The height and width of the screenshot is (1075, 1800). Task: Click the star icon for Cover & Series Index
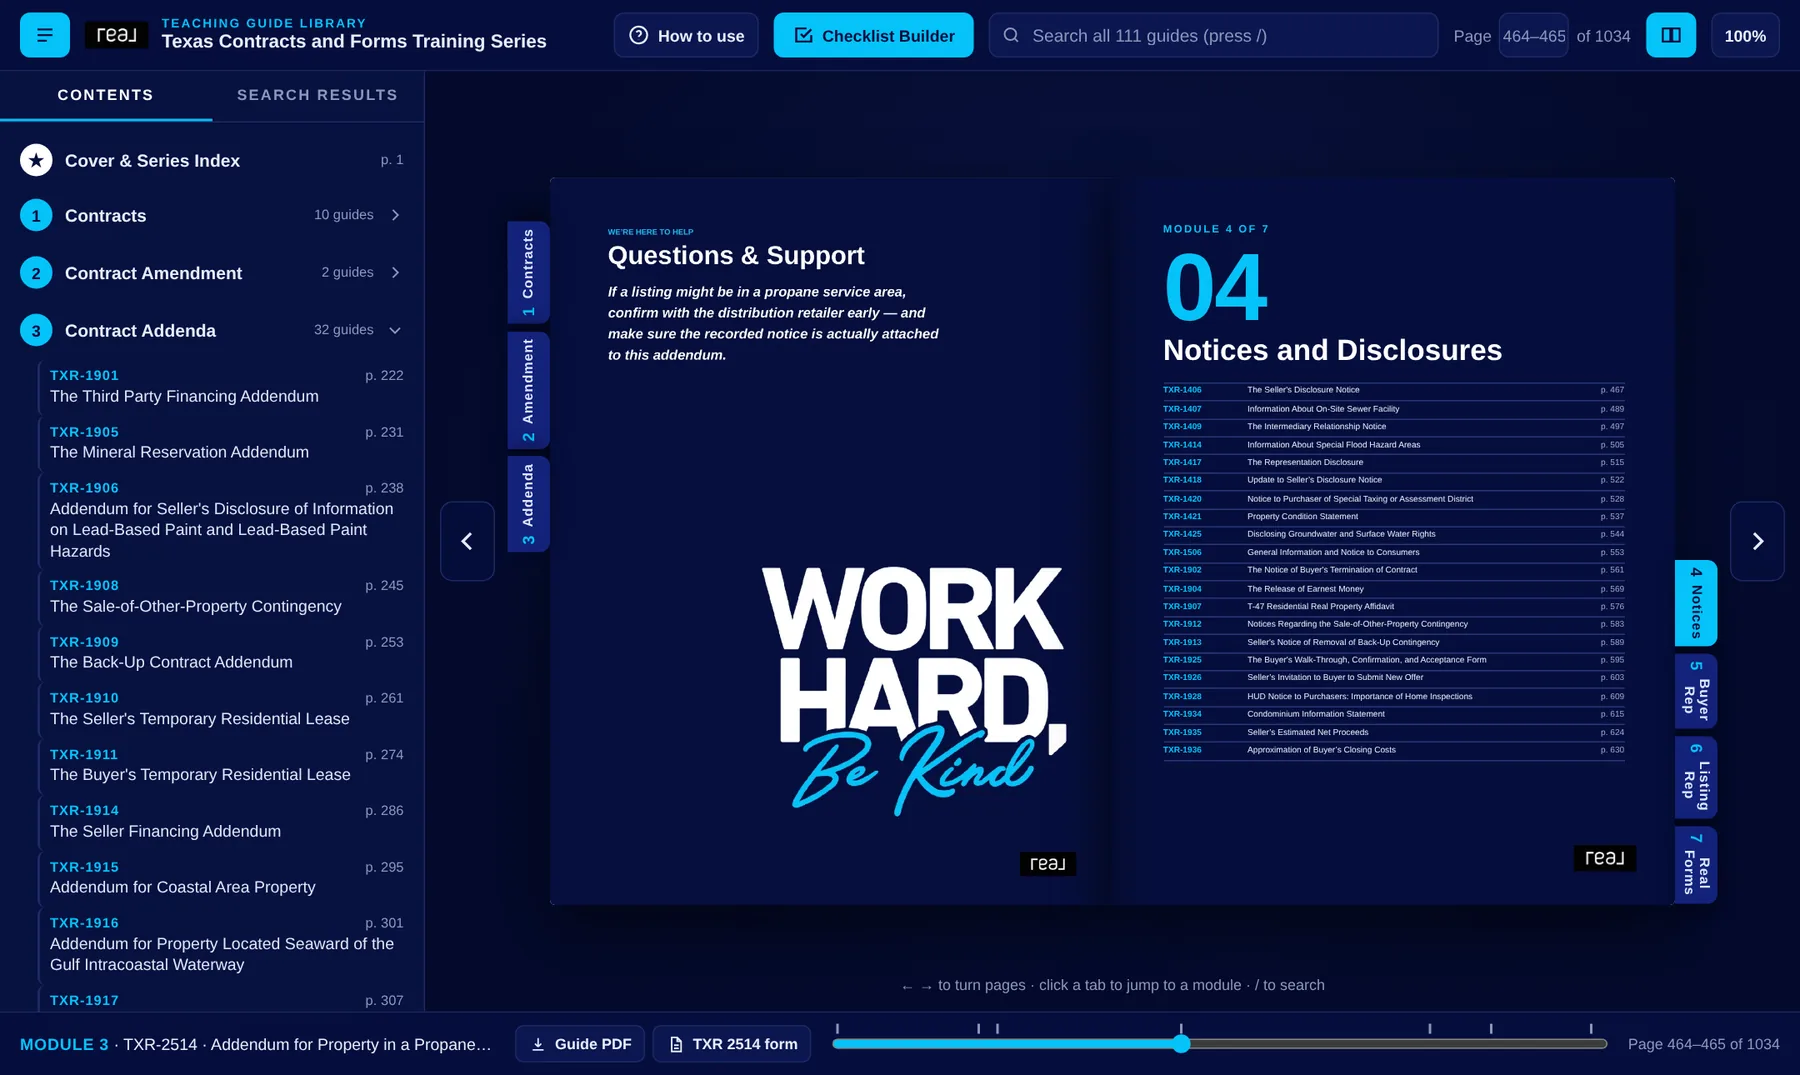click(36, 160)
